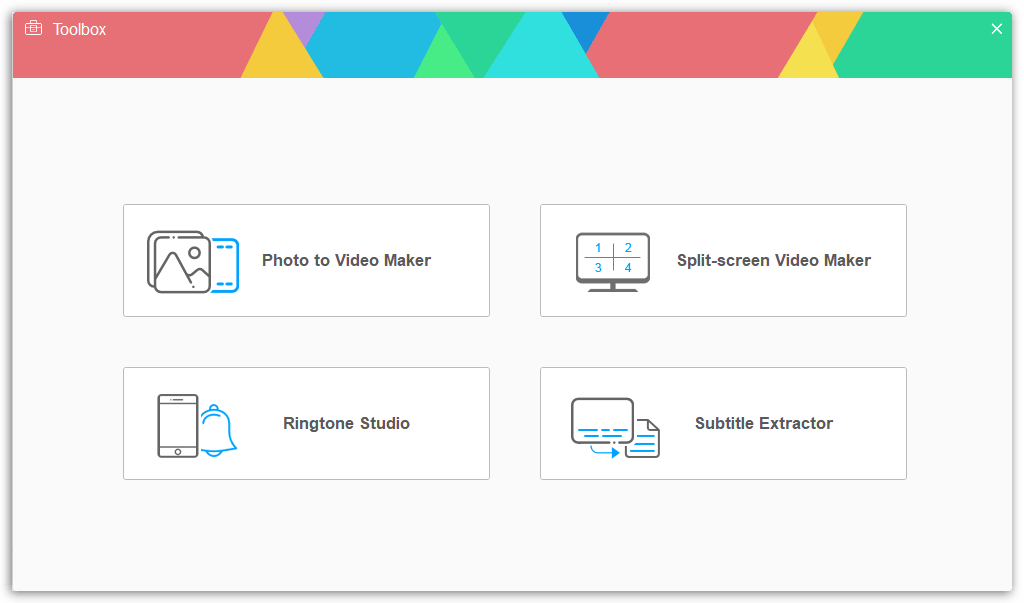The image size is (1024, 603).
Task: Start the Subtitle Extractor label
Action: 763,423
